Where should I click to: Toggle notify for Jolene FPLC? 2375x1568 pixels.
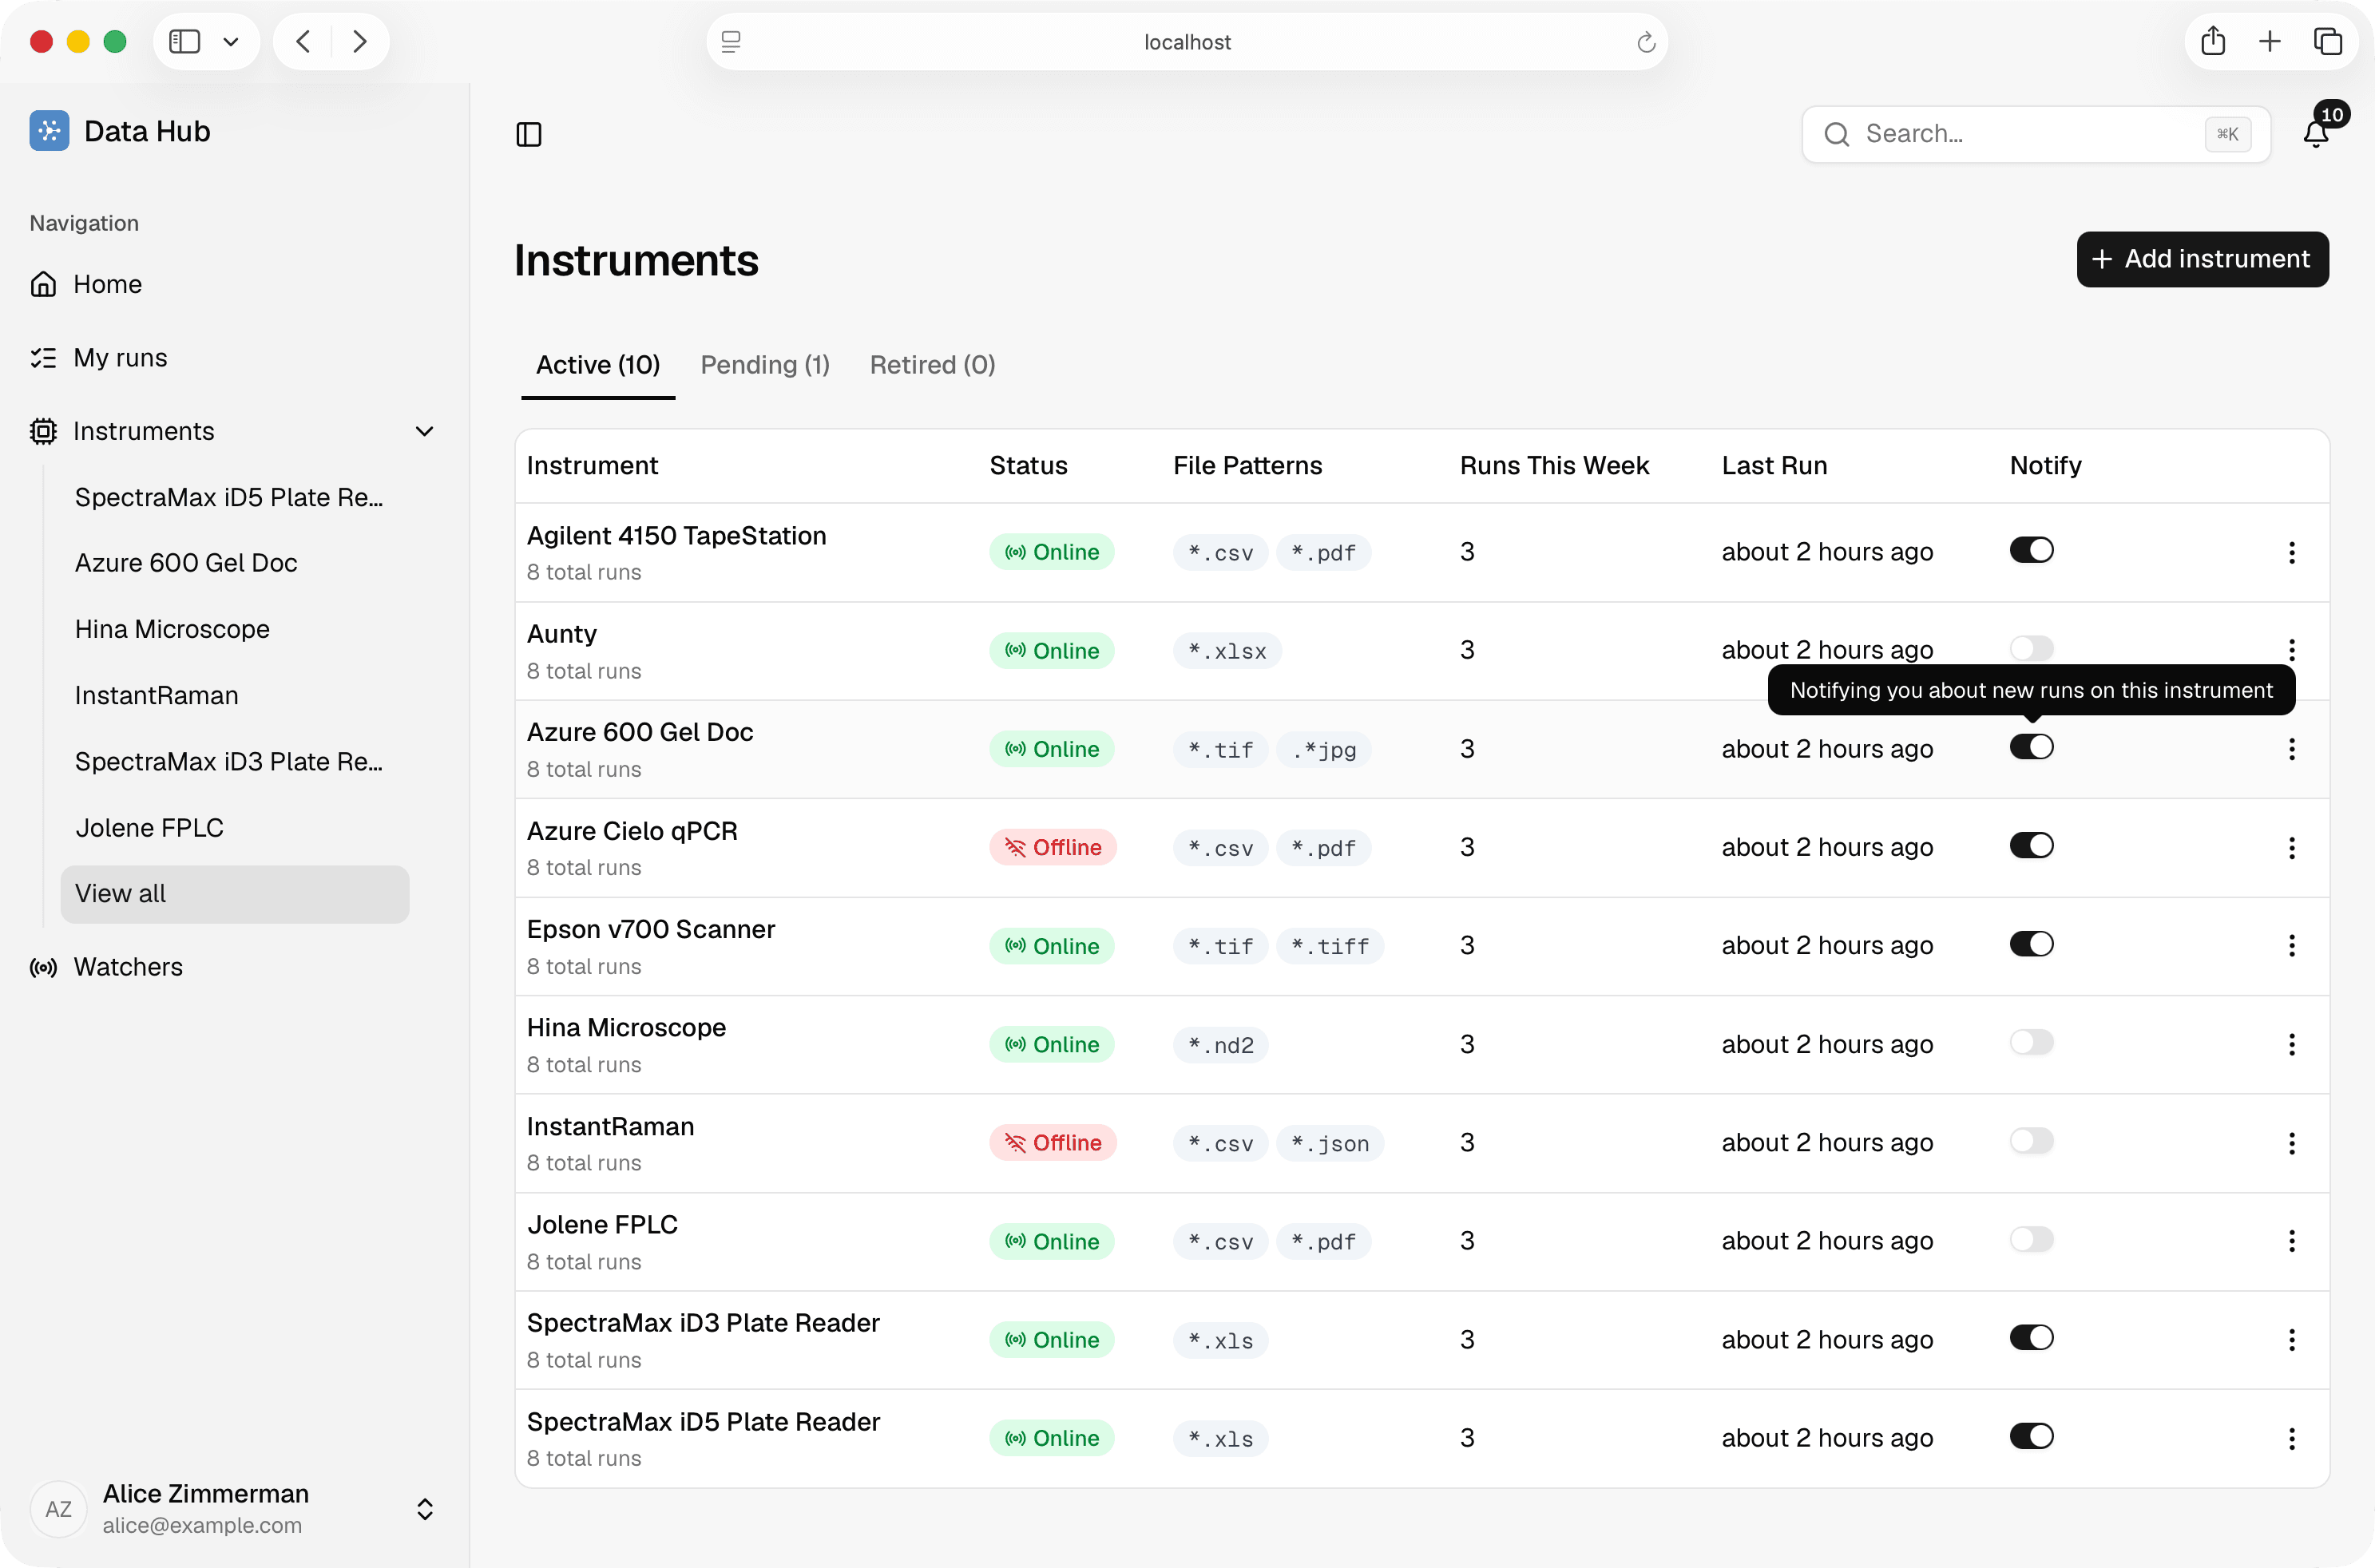[x=2031, y=1240]
